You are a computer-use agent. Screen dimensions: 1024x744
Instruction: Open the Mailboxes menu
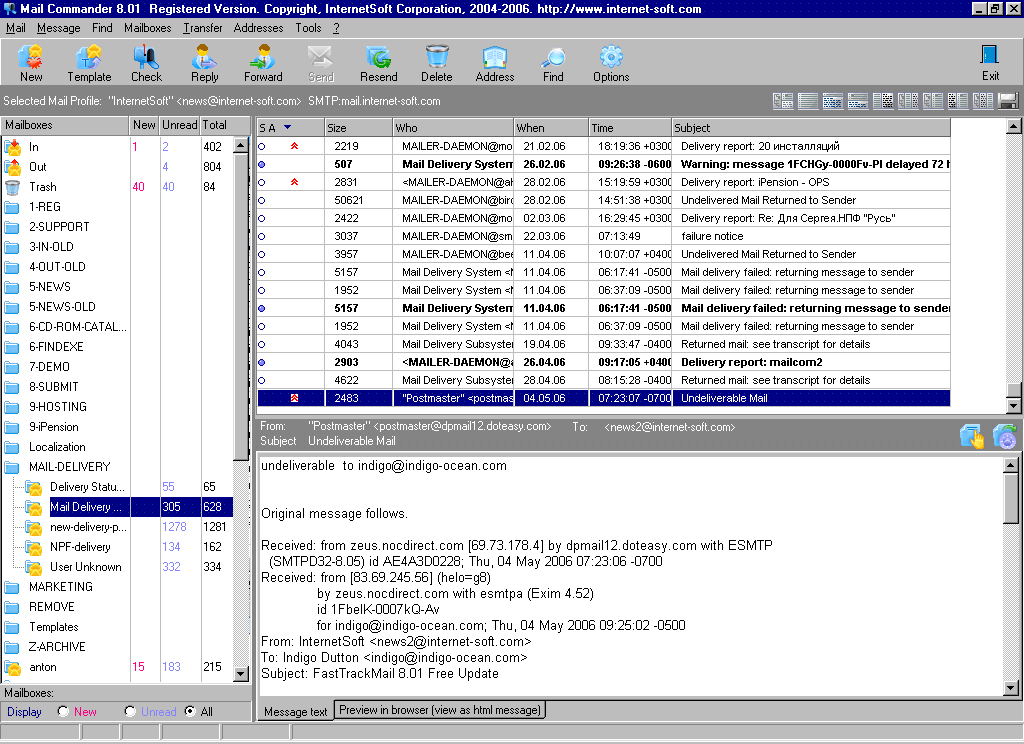coord(147,28)
